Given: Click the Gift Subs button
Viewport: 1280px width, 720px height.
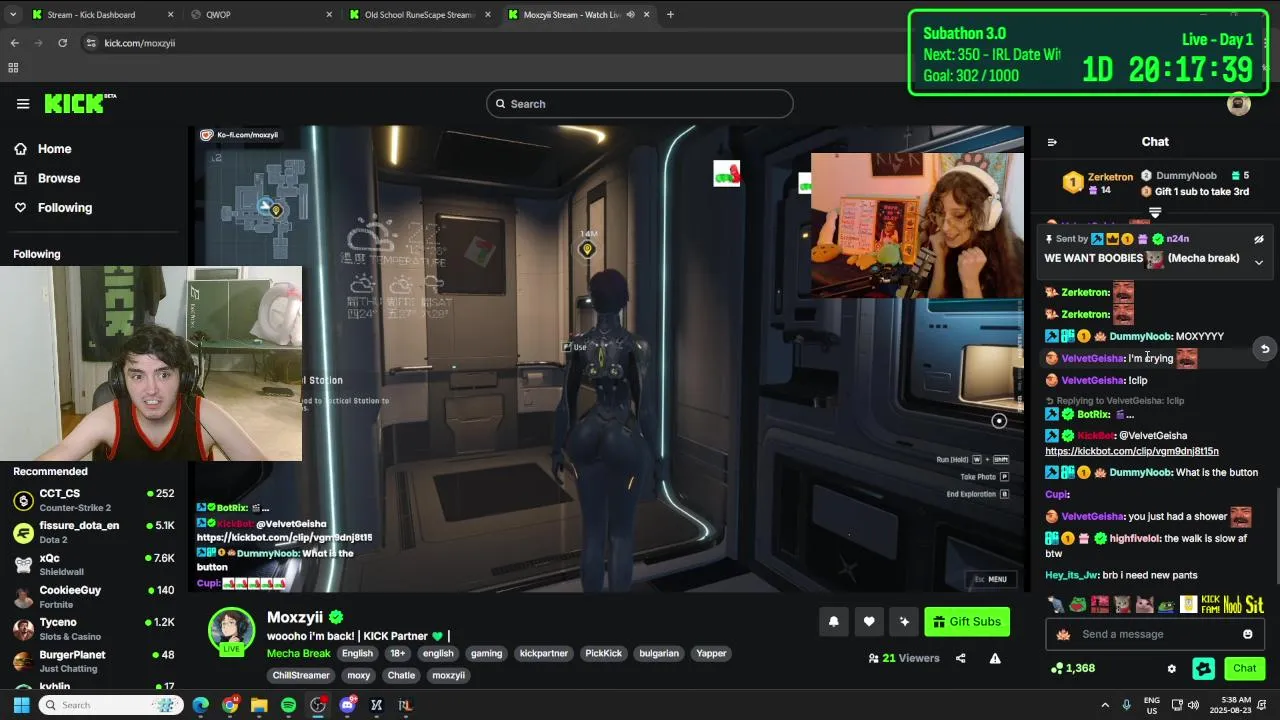Looking at the screenshot, I should [967, 622].
